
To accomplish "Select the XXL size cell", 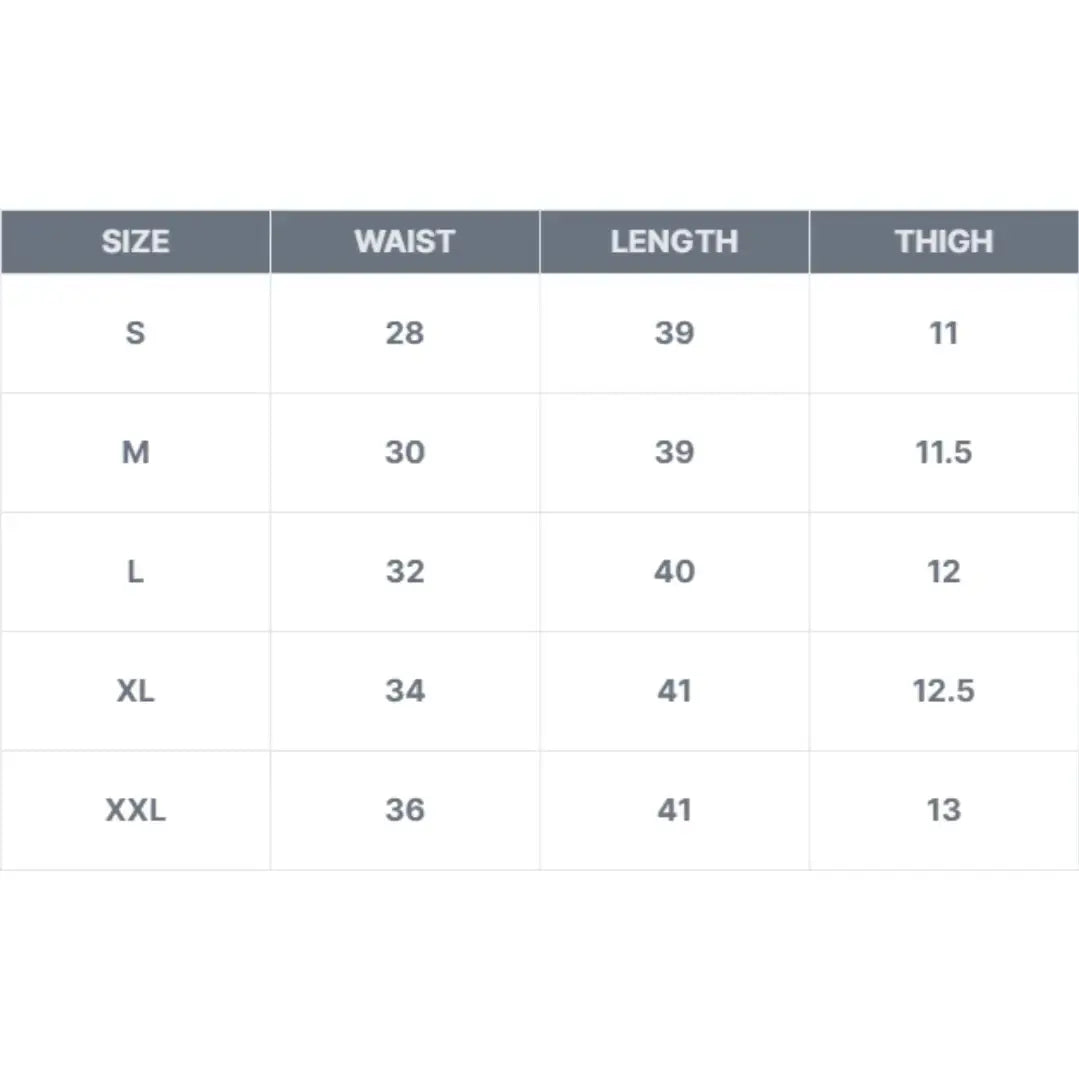I will click(136, 810).
